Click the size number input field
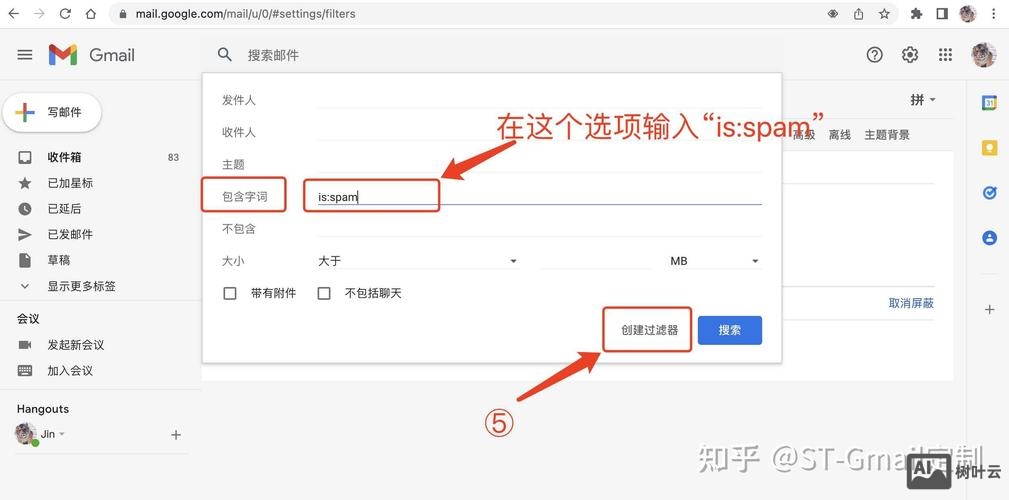This screenshot has width=1009, height=500. (x=595, y=261)
